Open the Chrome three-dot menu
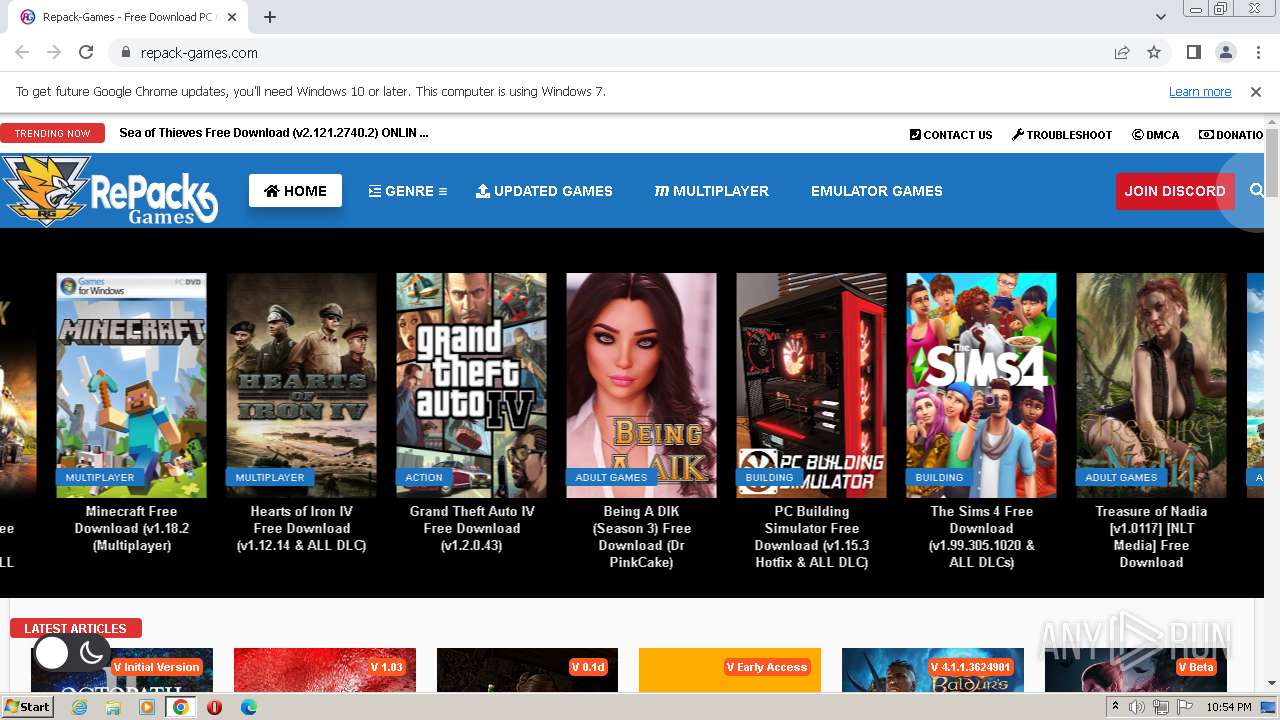This screenshot has width=1280, height=720. (x=1257, y=53)
